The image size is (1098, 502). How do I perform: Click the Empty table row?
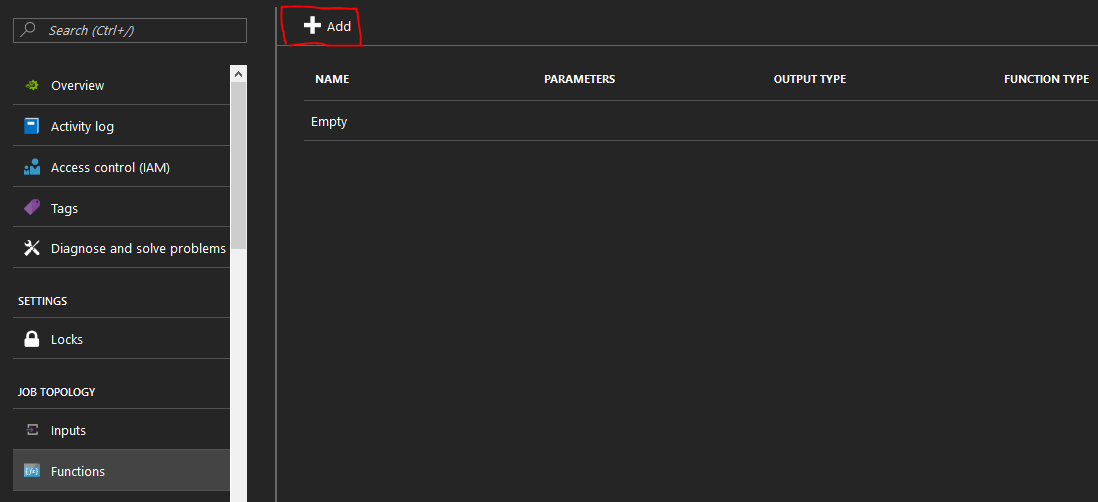point(701,121)
